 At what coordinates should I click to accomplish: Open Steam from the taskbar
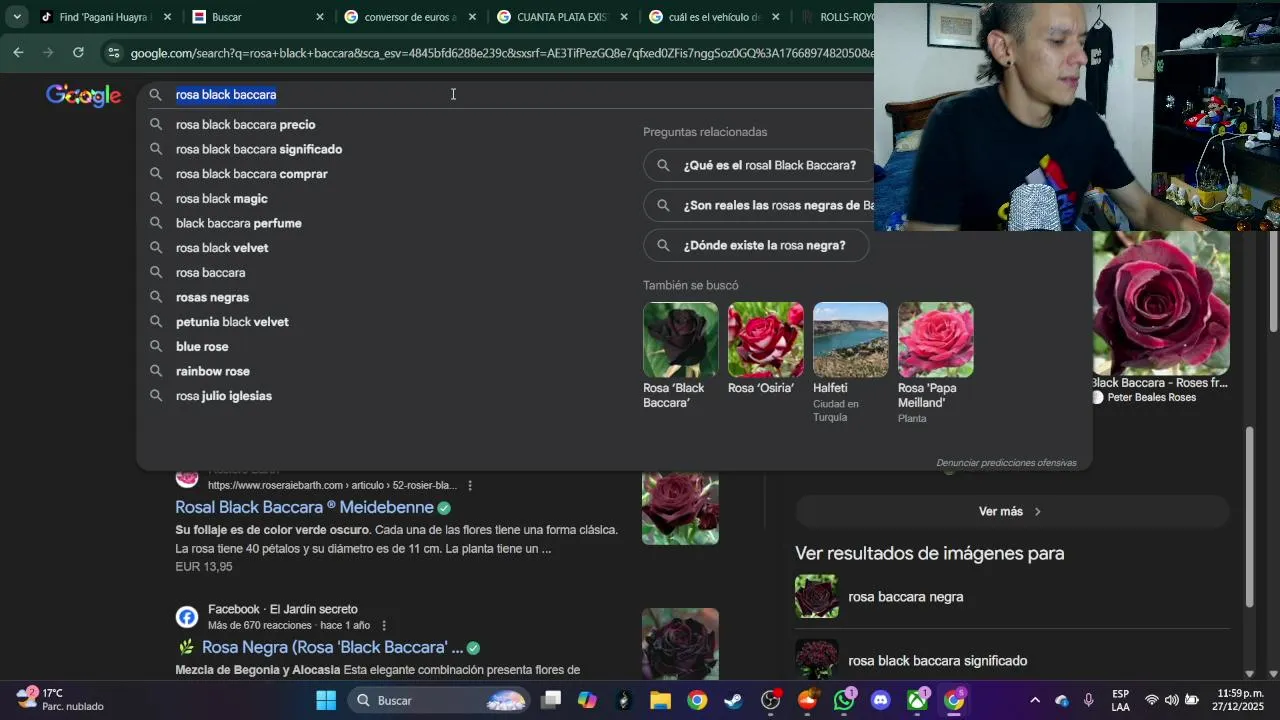tap(733, 700)
